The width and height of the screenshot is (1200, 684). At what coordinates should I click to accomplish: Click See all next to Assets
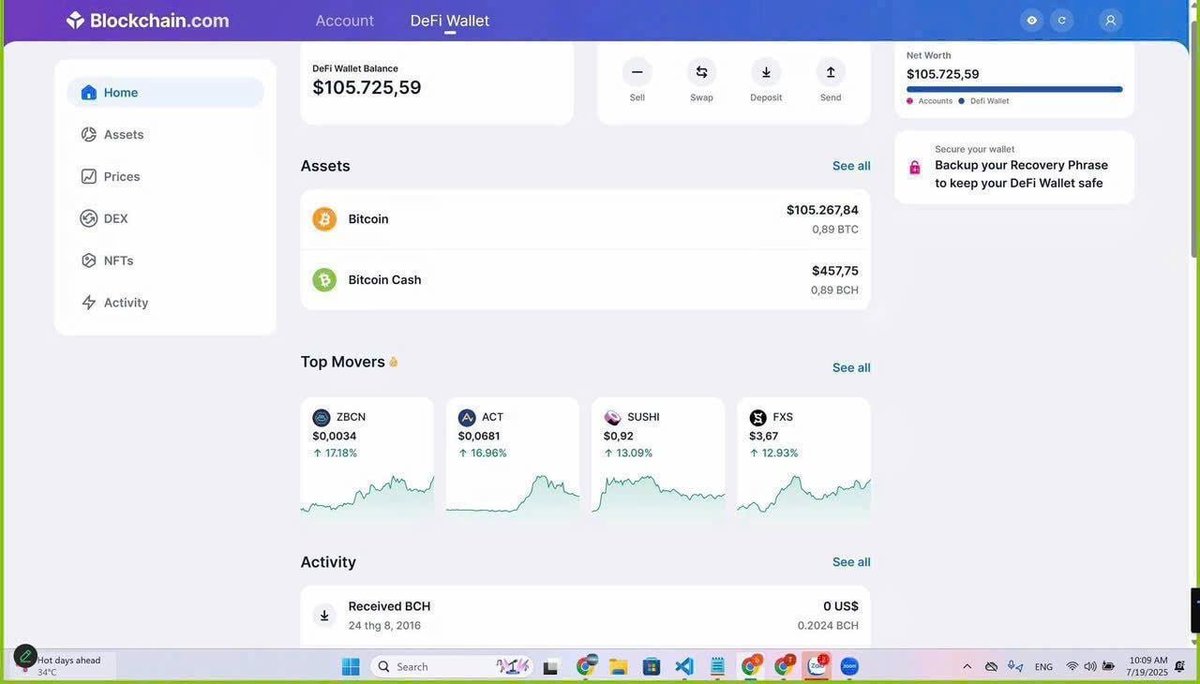click(x=851, y=166)
